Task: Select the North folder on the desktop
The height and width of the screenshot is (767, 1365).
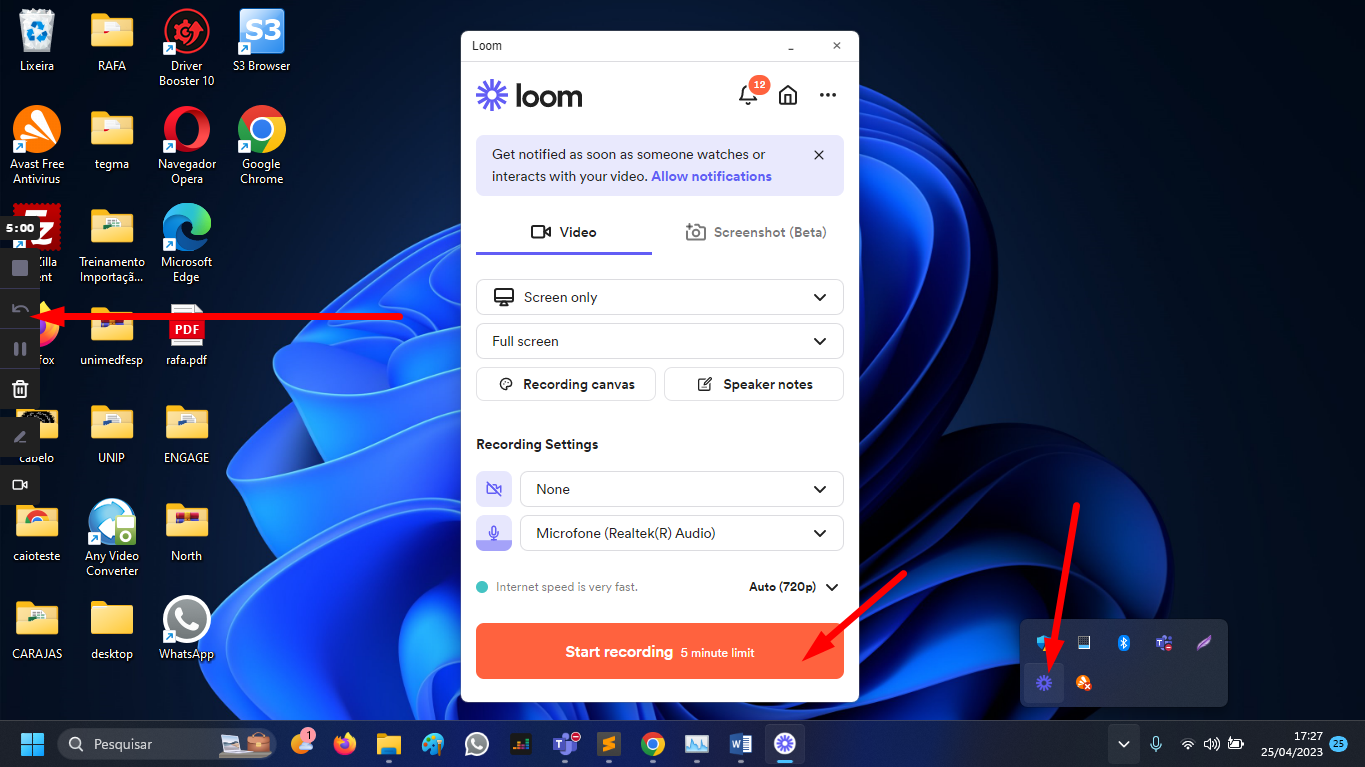Action: (x=187, y=532)
